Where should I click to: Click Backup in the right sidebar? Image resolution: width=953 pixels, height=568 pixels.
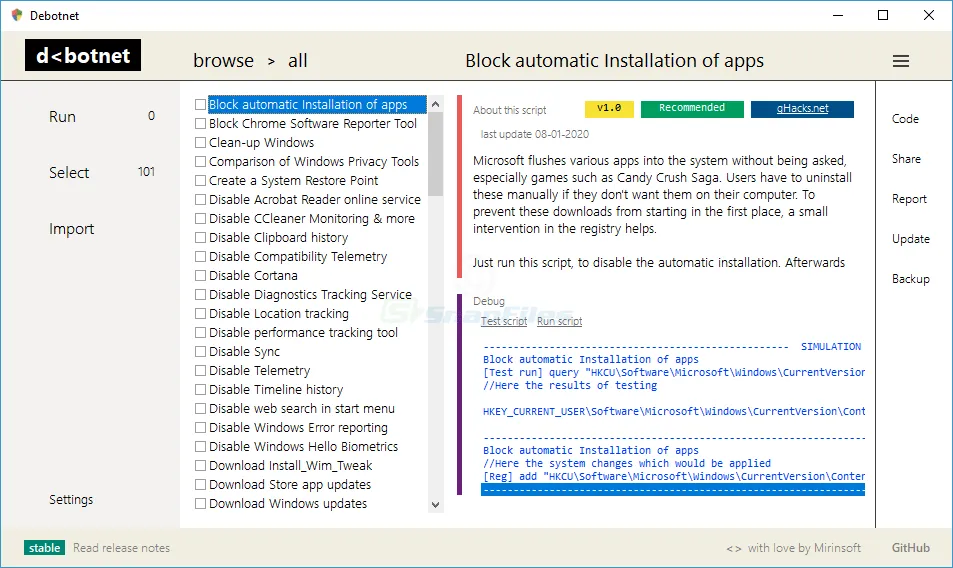[x=910, y=279]
